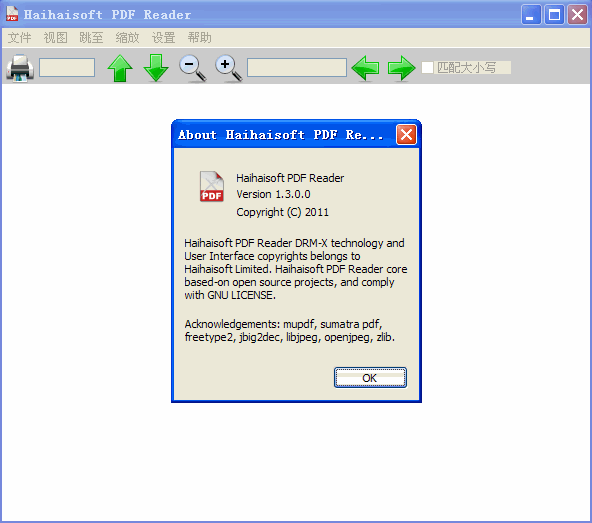Zoom out with minus magnifier
The image size is (592, 523).
pos(193,68)
